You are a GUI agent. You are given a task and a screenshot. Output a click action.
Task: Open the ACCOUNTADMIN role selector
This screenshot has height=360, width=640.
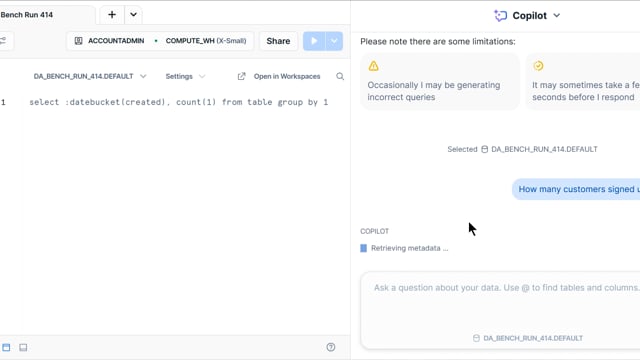coord(109,41)
